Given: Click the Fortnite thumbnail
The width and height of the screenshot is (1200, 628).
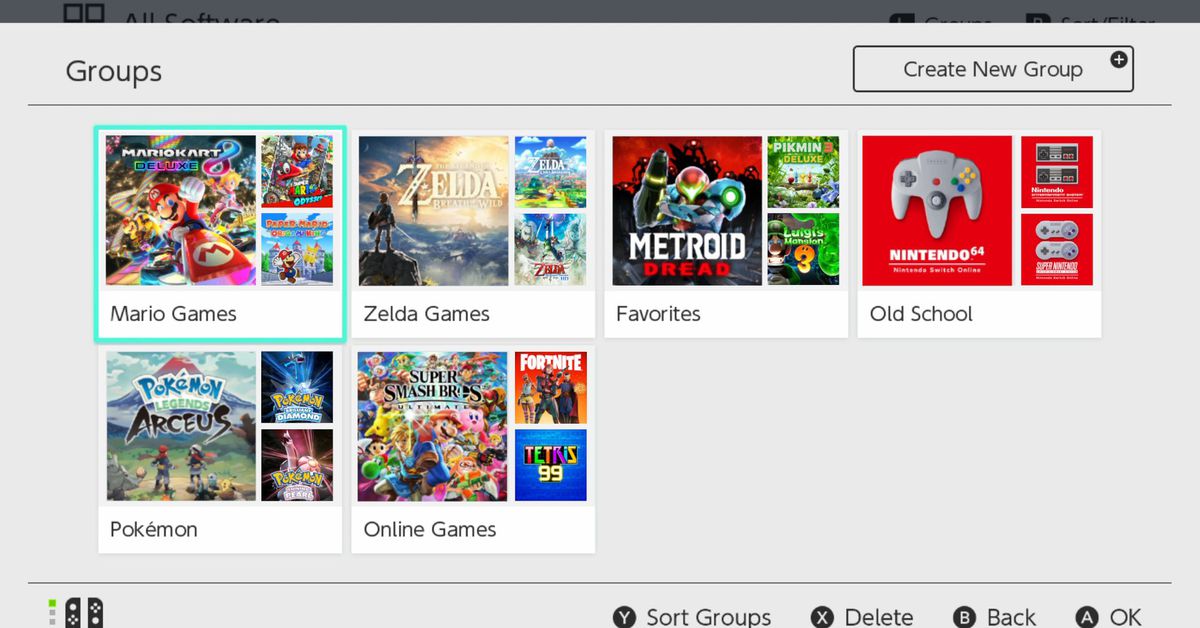Looking at the screenshot, I should pyautogui.click(x=551, y=388).
